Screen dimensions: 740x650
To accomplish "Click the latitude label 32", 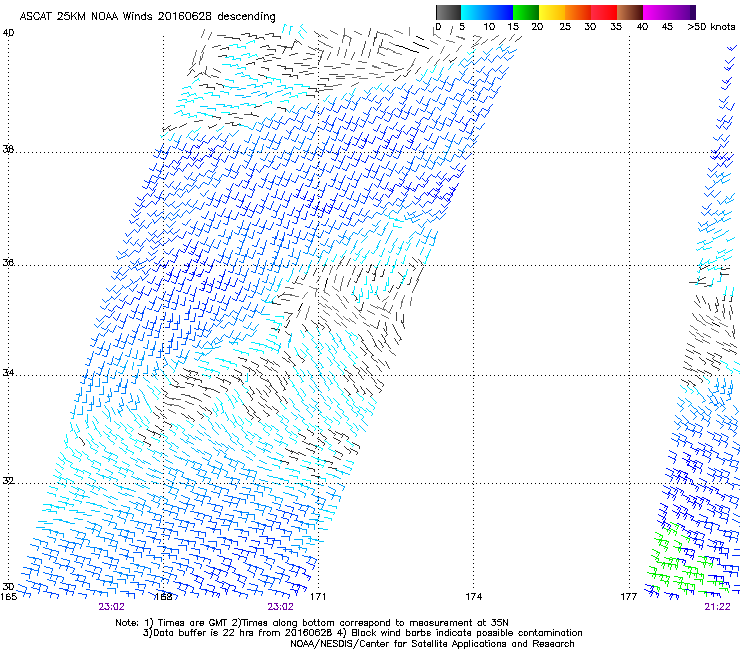I will pyautogui.click(x=8, y=481).
